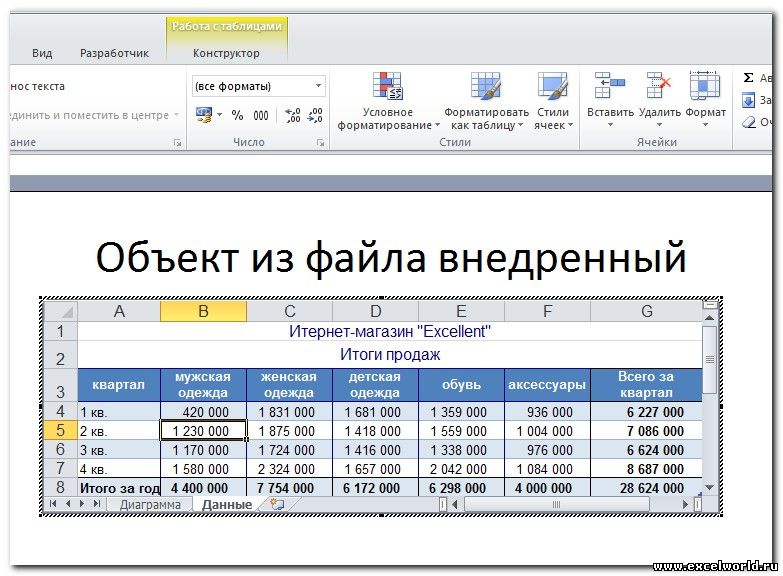Click the AutoSum sigma icon
783x576 pixels.
[748, 78]
